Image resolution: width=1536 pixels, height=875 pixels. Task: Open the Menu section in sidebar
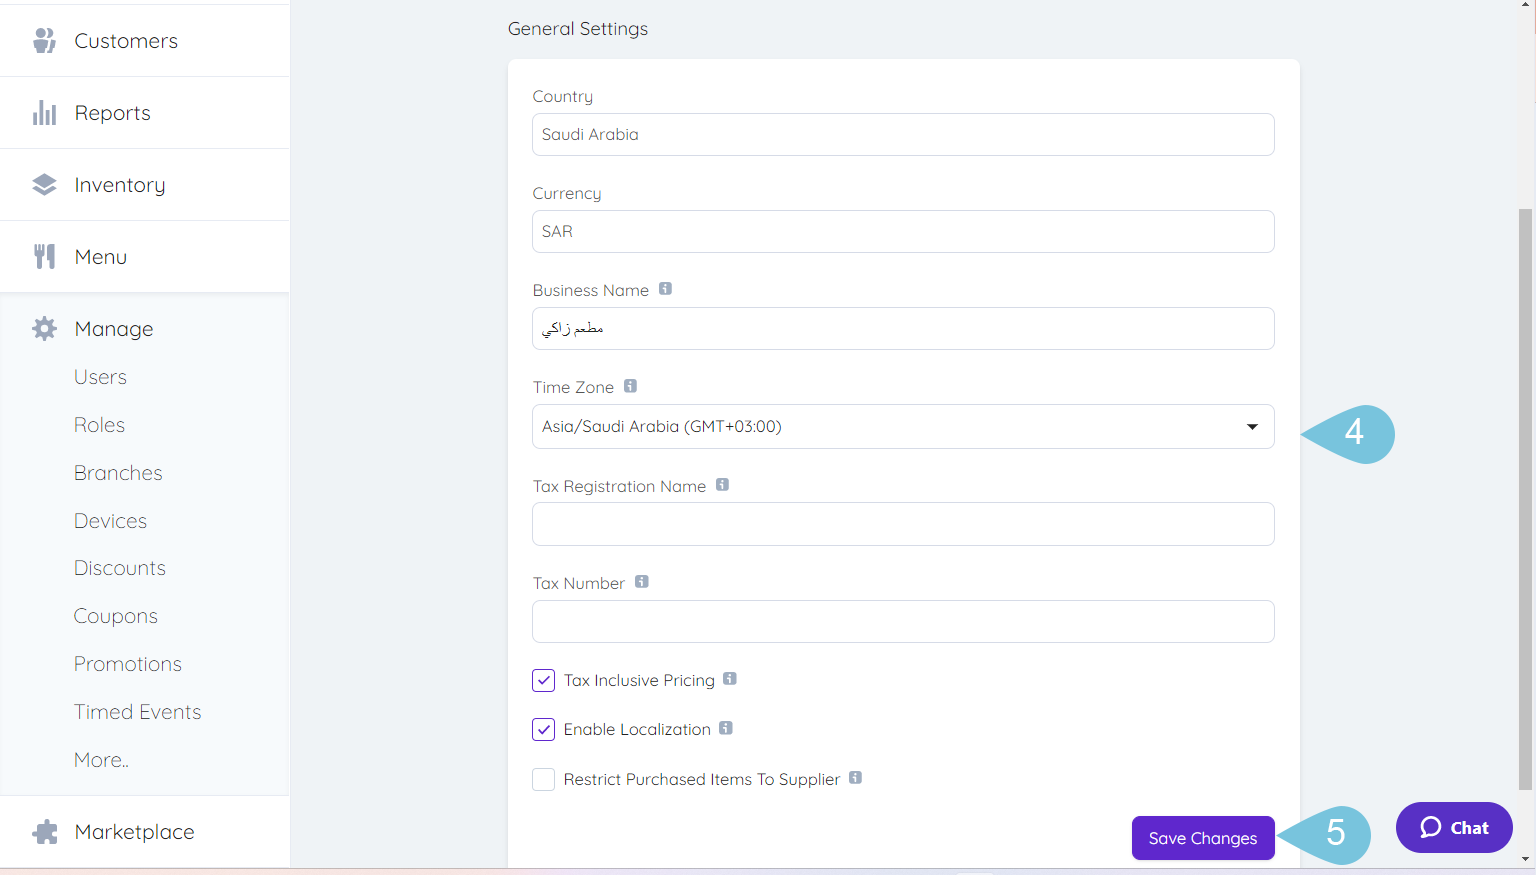point(145,257)
